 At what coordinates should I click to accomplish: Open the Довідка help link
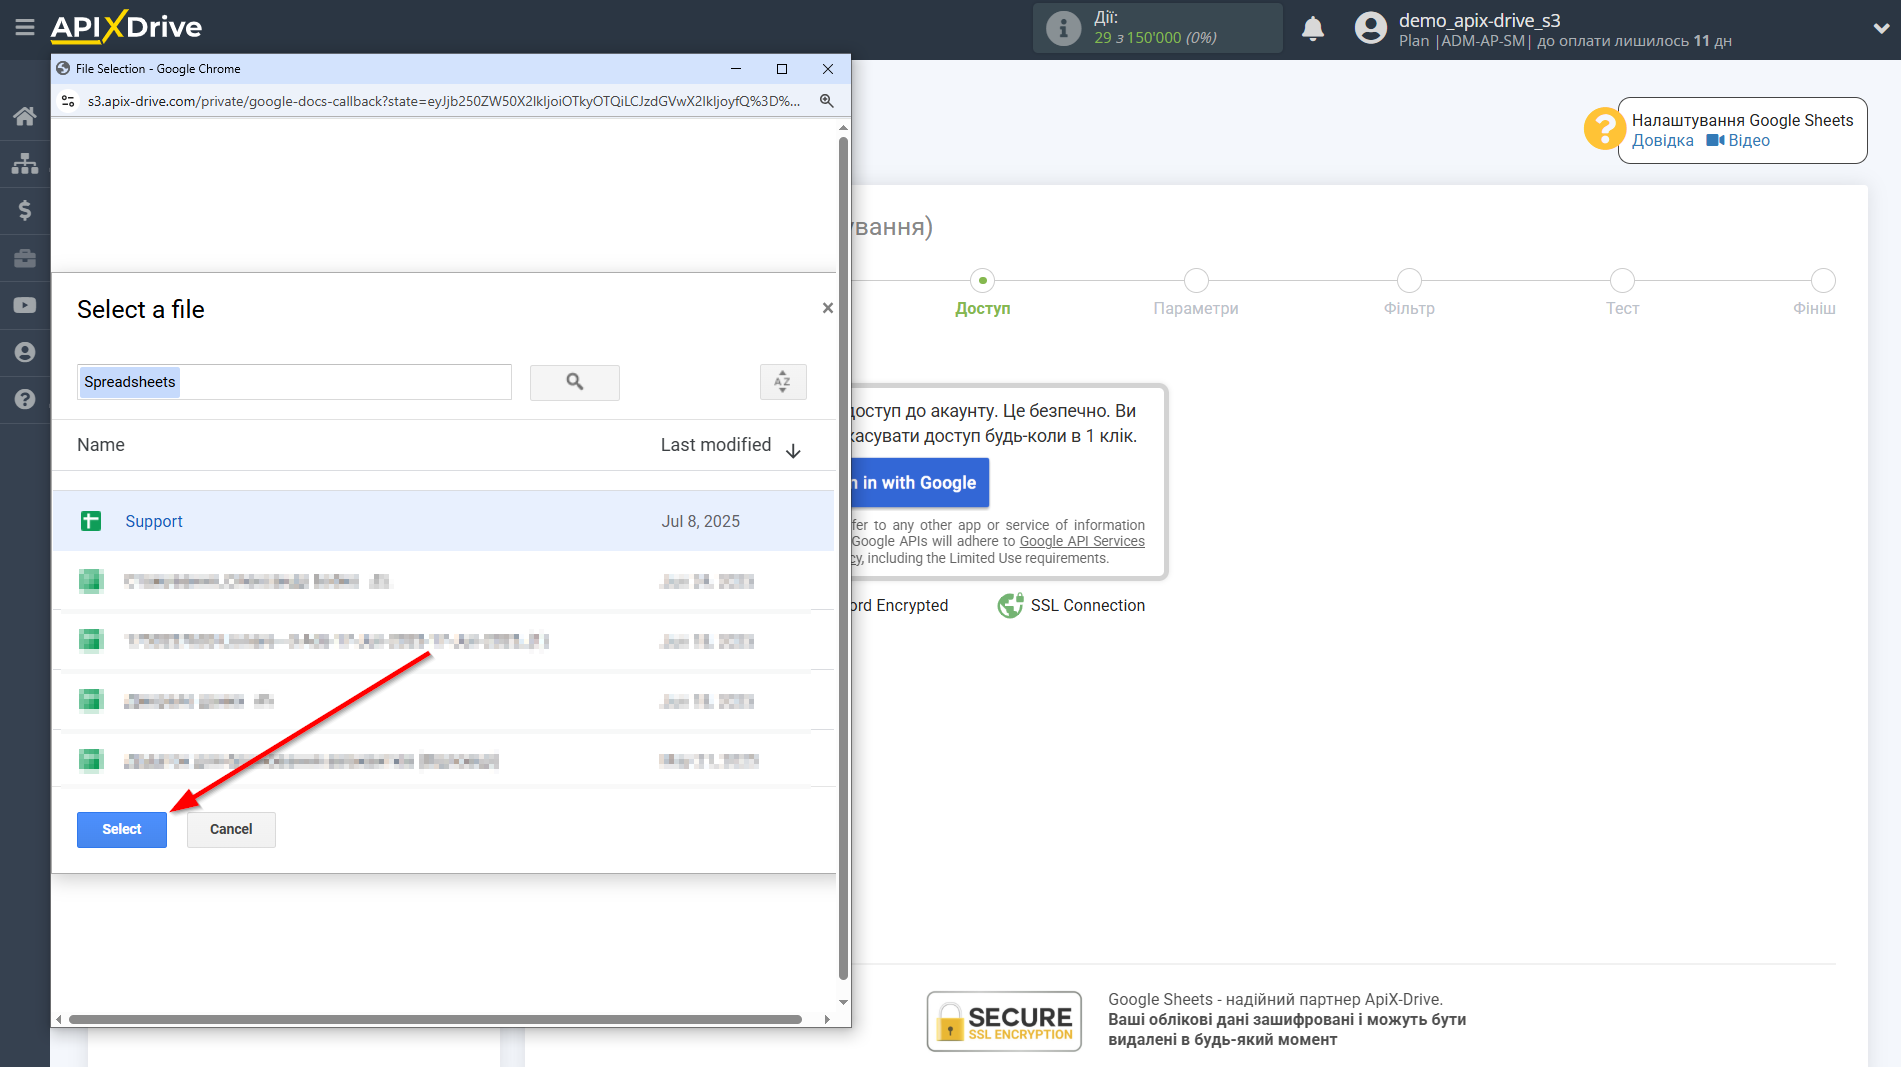1662,141
